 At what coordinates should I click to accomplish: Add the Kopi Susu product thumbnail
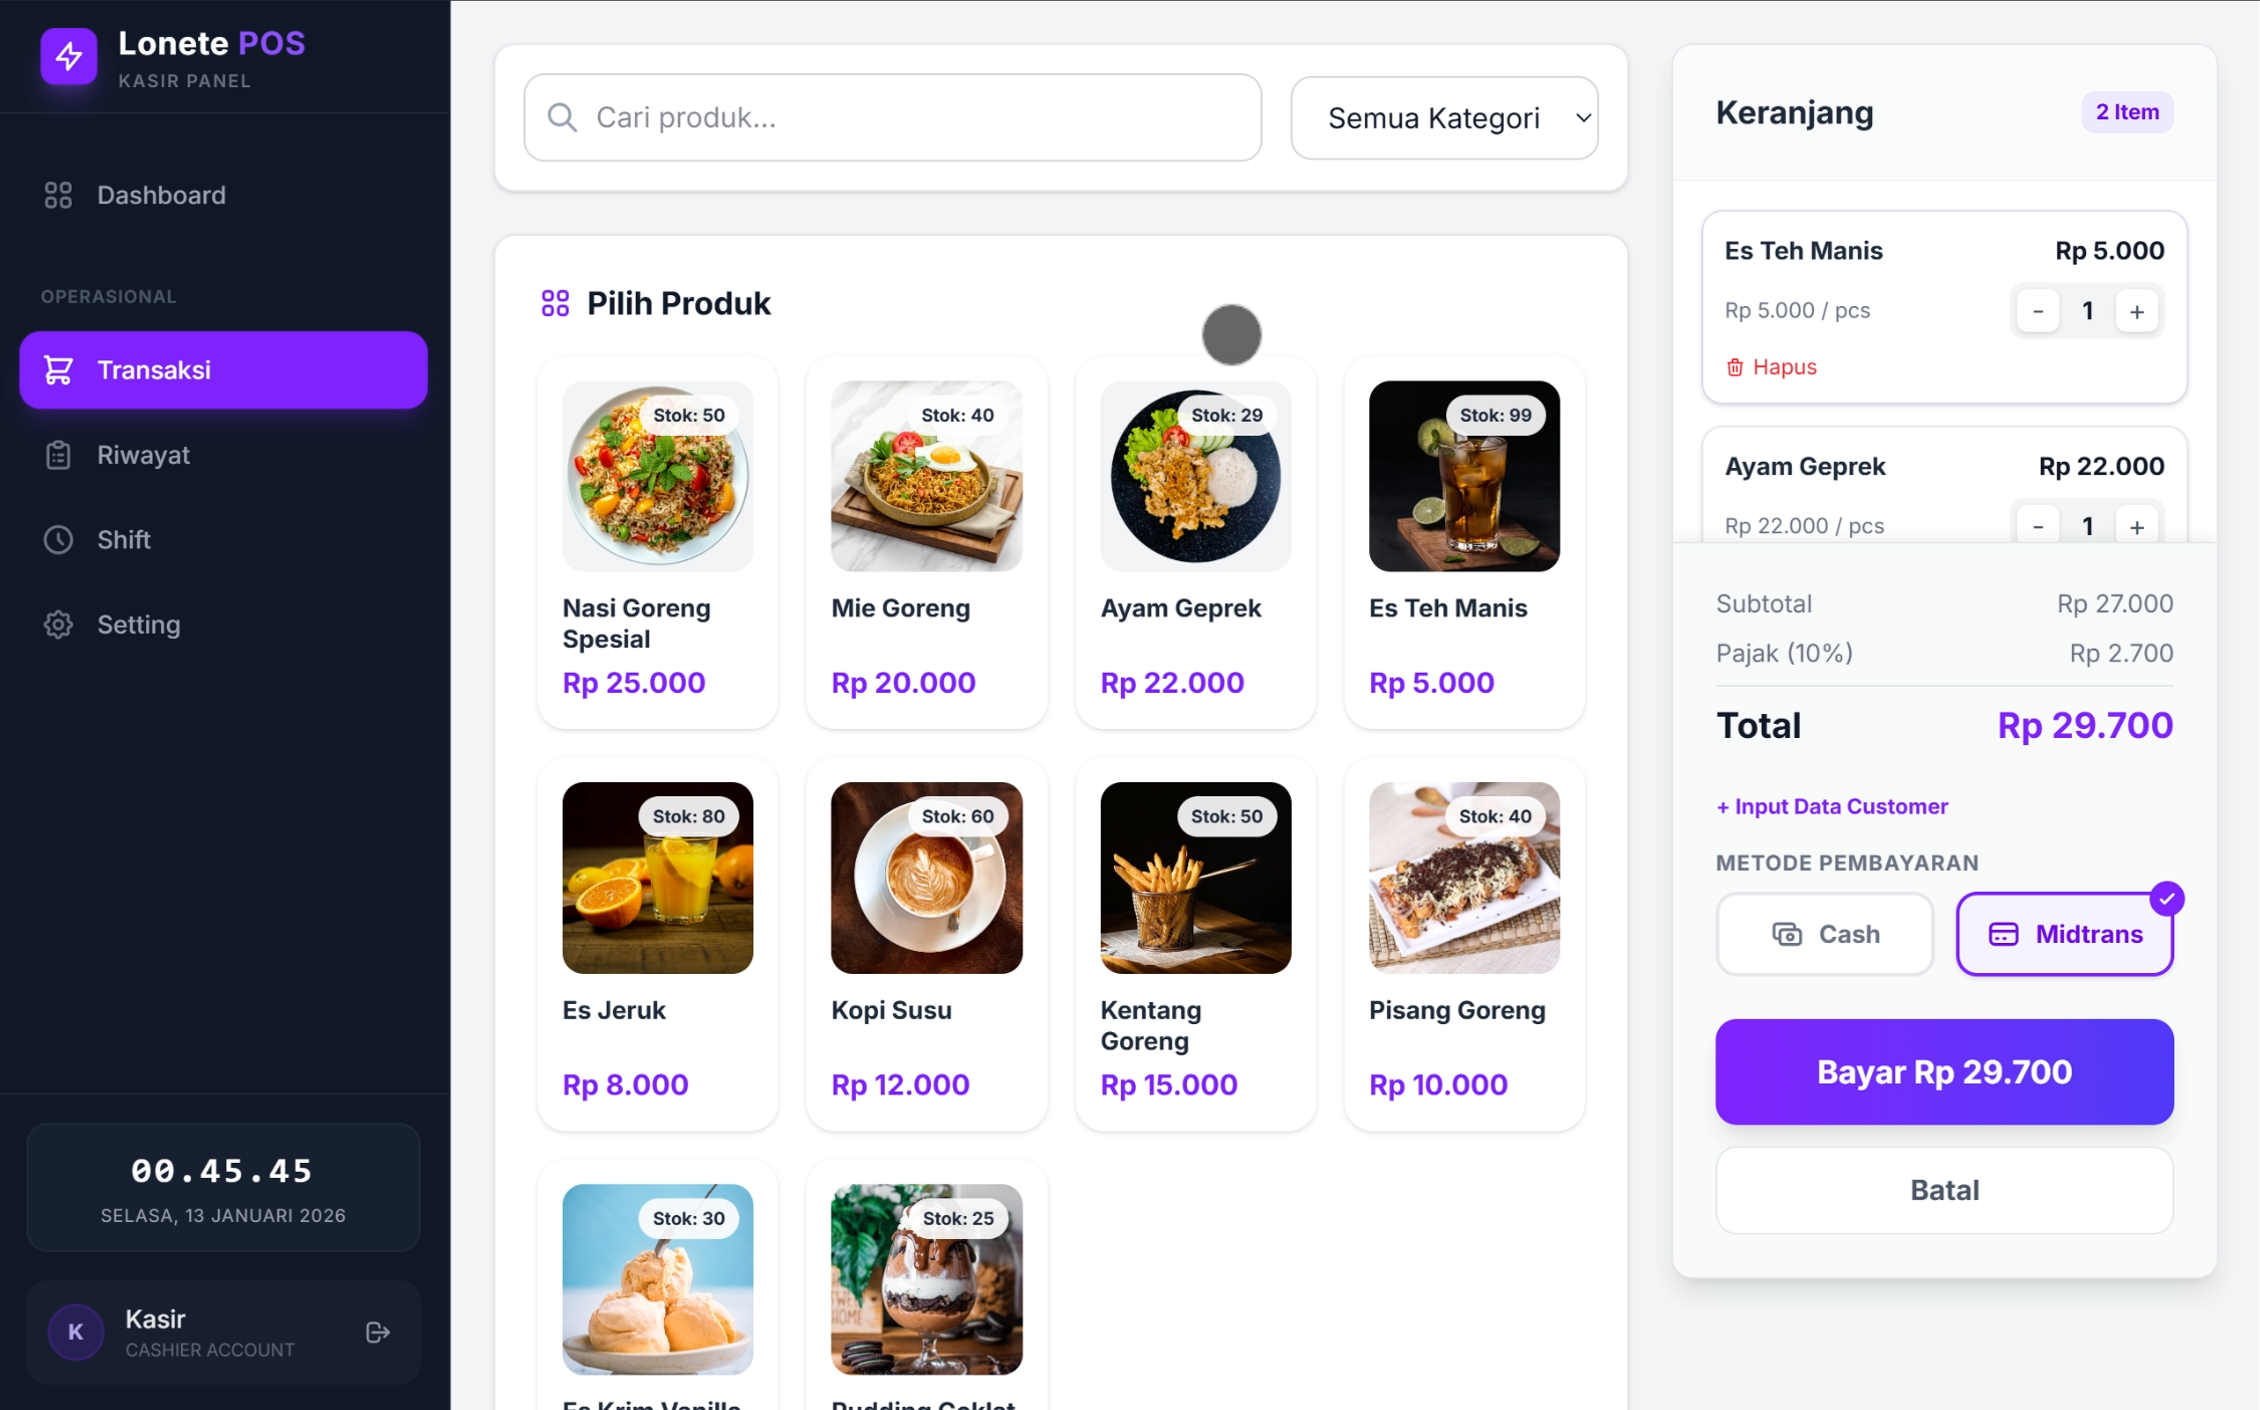926,878
